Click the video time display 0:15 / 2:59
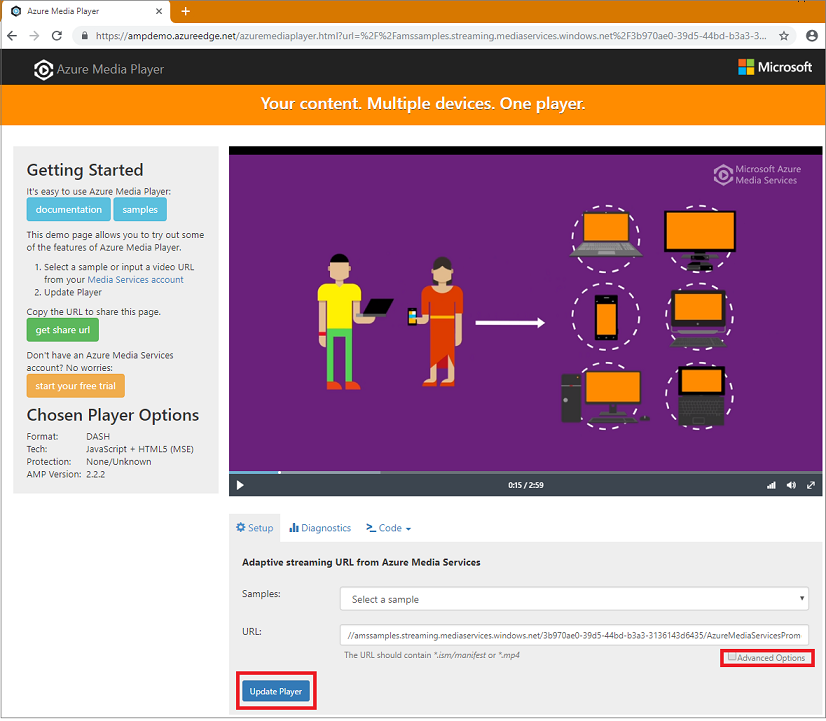This screenshot has height=721, width=826. tap(526, 485)
